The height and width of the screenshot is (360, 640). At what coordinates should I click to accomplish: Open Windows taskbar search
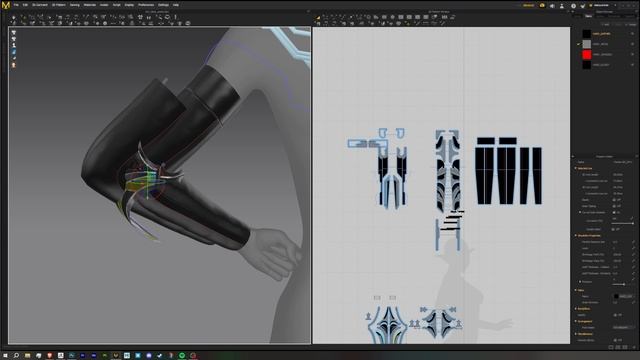pos(16,356)
